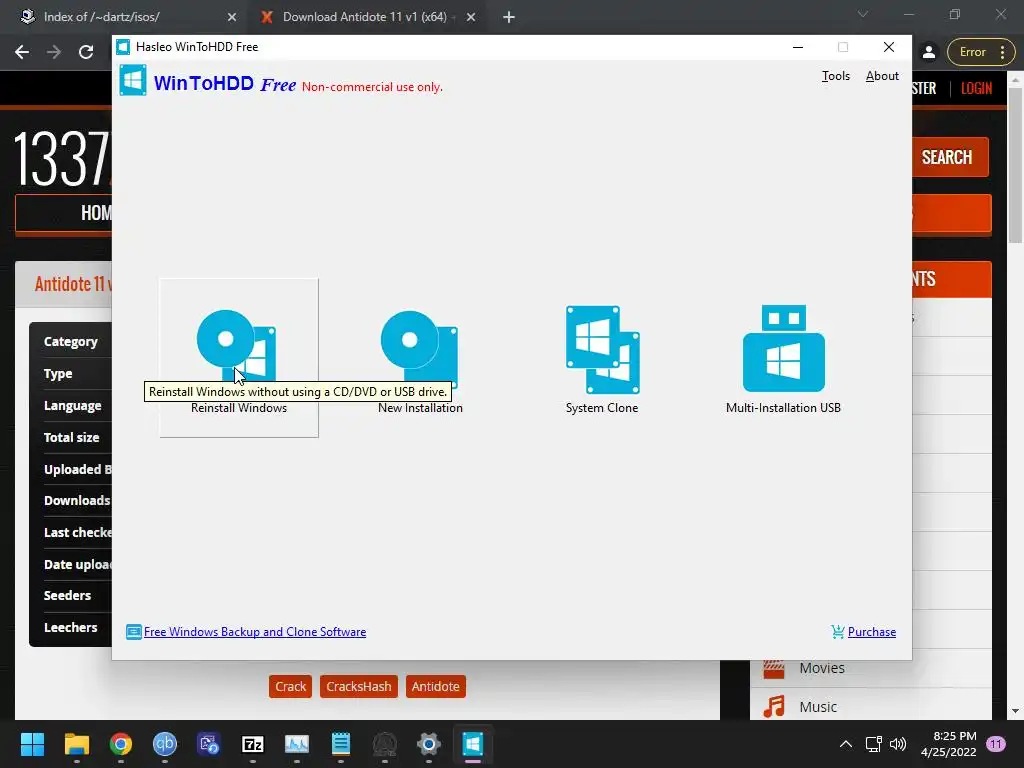
Task: Click the WinToHDD taskbar icon
Action: point(473,744)
